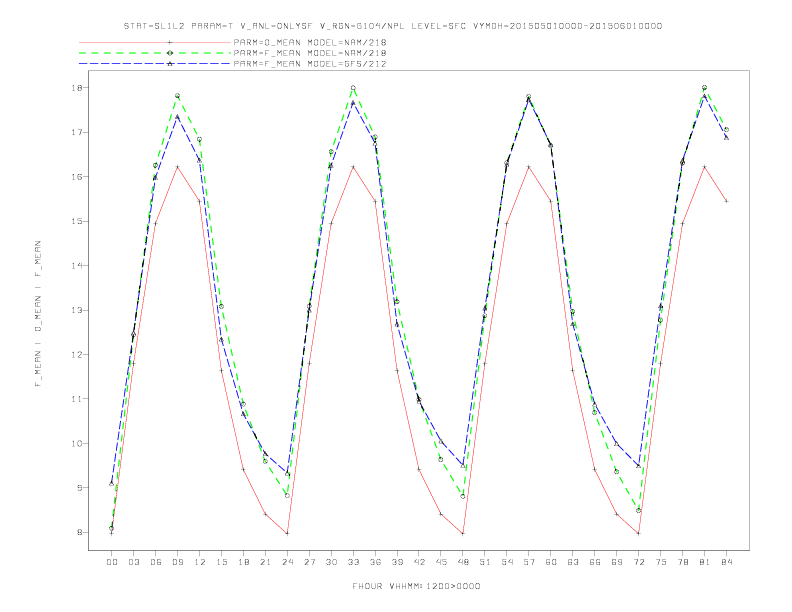Click red plus data point at hour 24 minimum

[x=287, y=533]
